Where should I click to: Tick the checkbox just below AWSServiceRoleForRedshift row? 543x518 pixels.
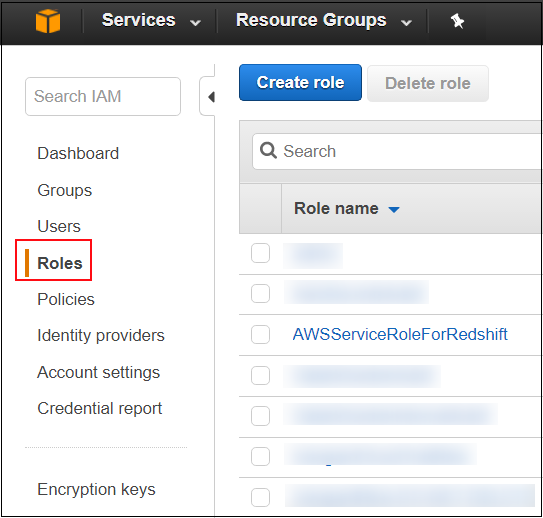[x=260, y=375]
